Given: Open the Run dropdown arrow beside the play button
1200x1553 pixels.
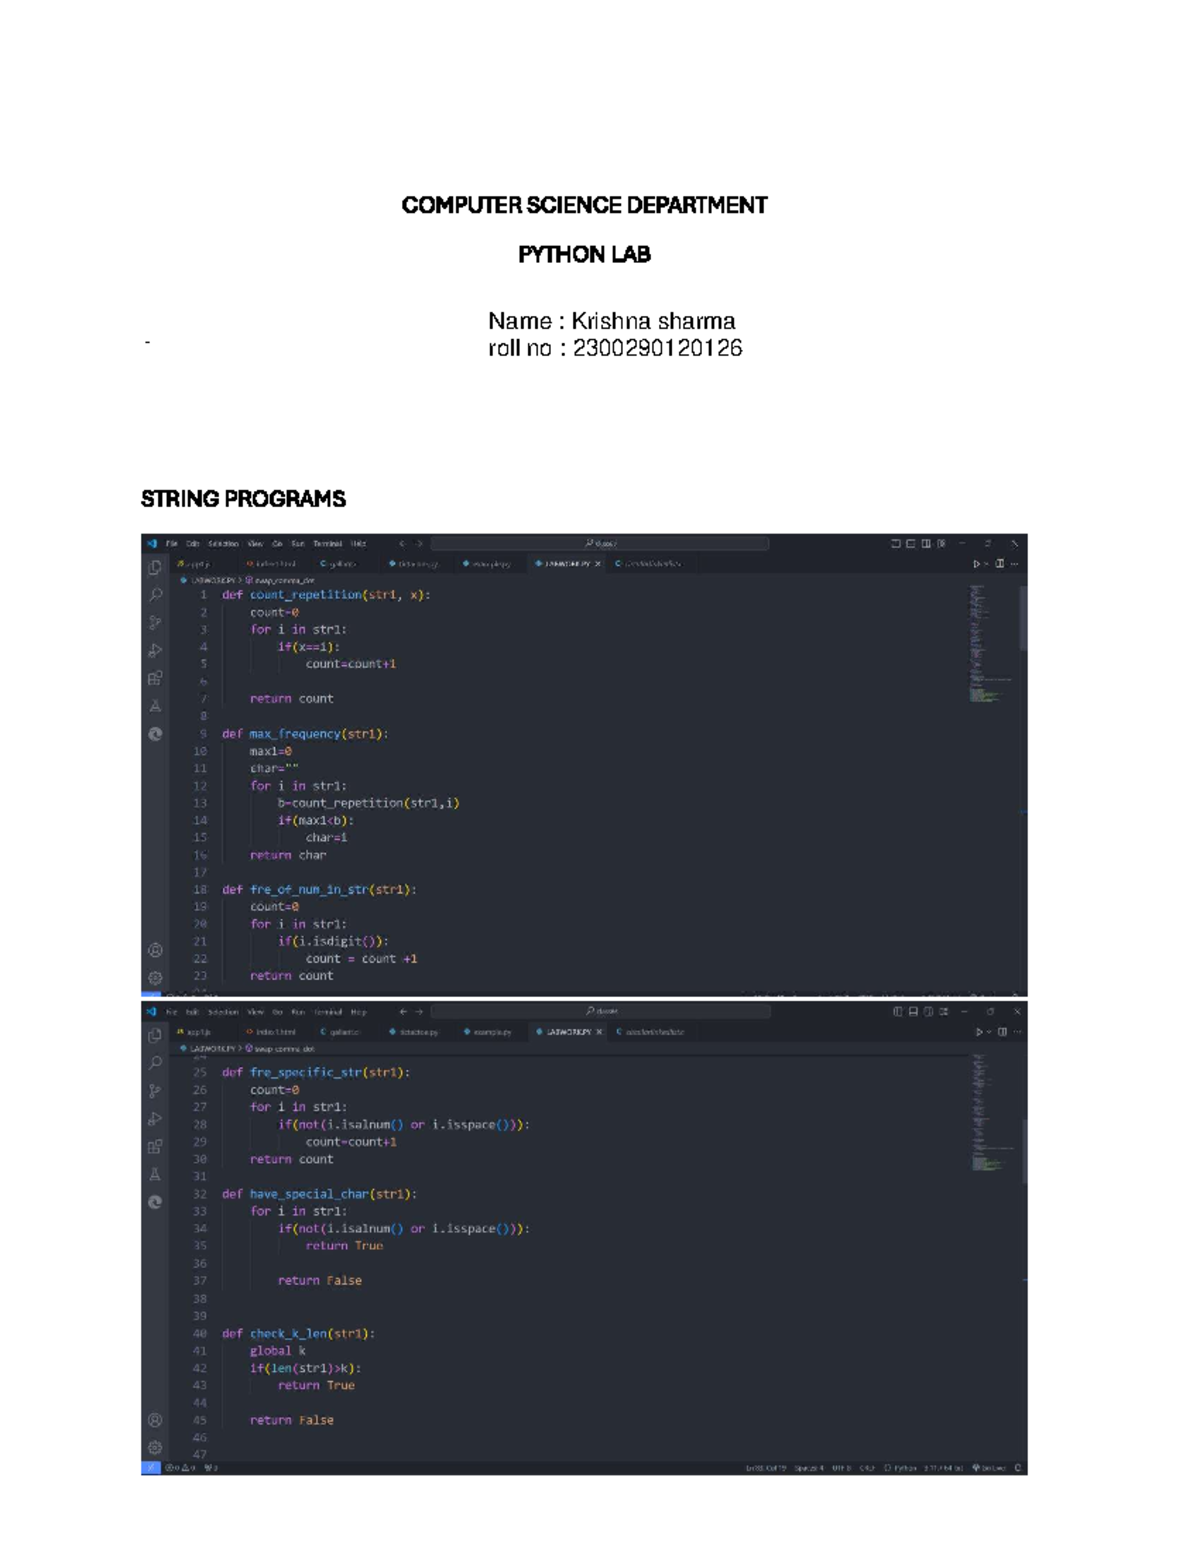Looking at the screenshot, I should tap(987, 564).
